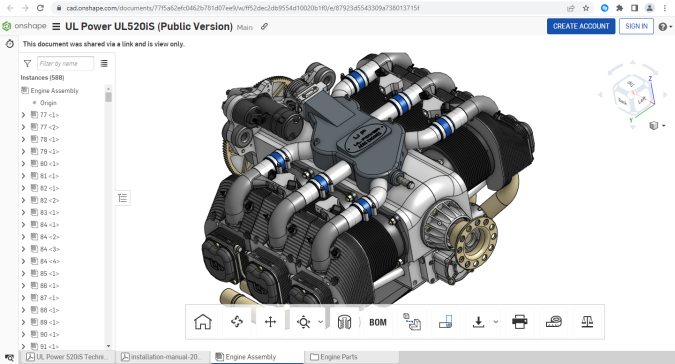Screen dimensions: 675x364
Task: Select the Rotate view tool
Action: pos(237,322)
